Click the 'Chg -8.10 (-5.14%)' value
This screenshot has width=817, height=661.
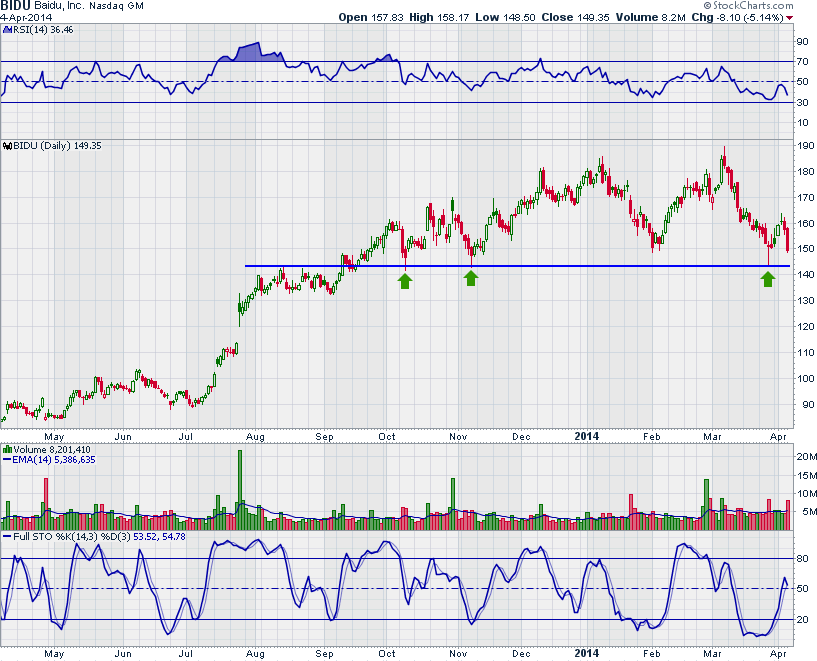click(x=738, y=17)
